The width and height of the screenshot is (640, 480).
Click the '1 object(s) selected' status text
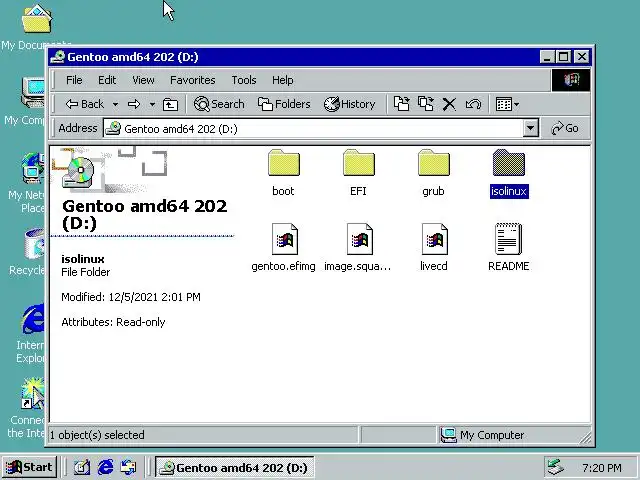(97, 435)
